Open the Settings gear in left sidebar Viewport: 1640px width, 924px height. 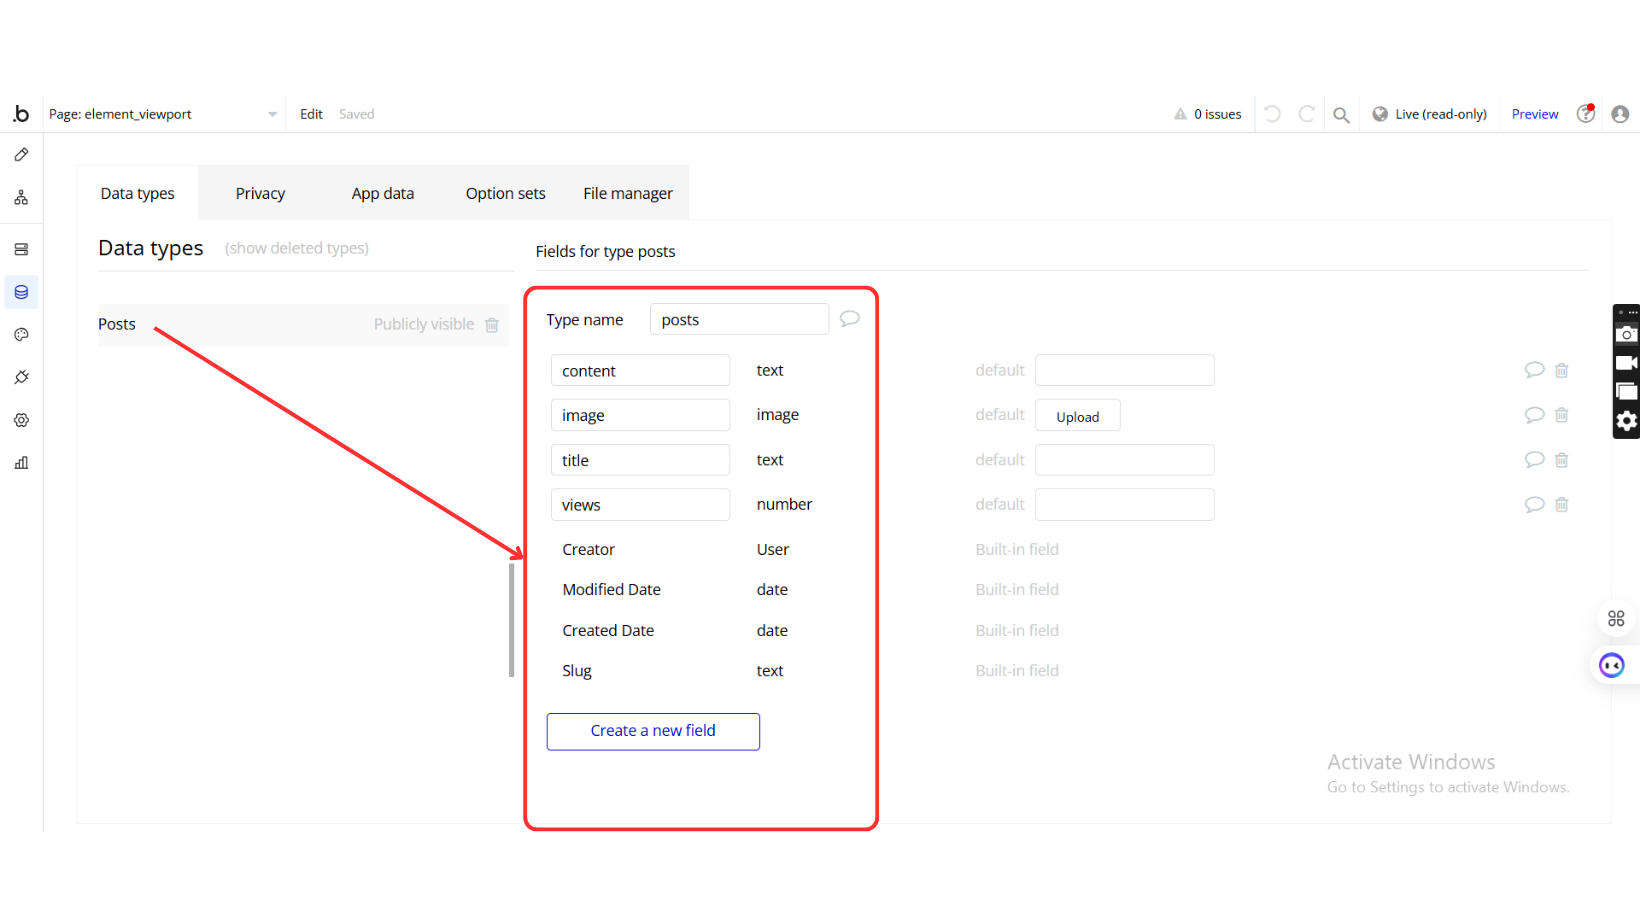(21, 420)
